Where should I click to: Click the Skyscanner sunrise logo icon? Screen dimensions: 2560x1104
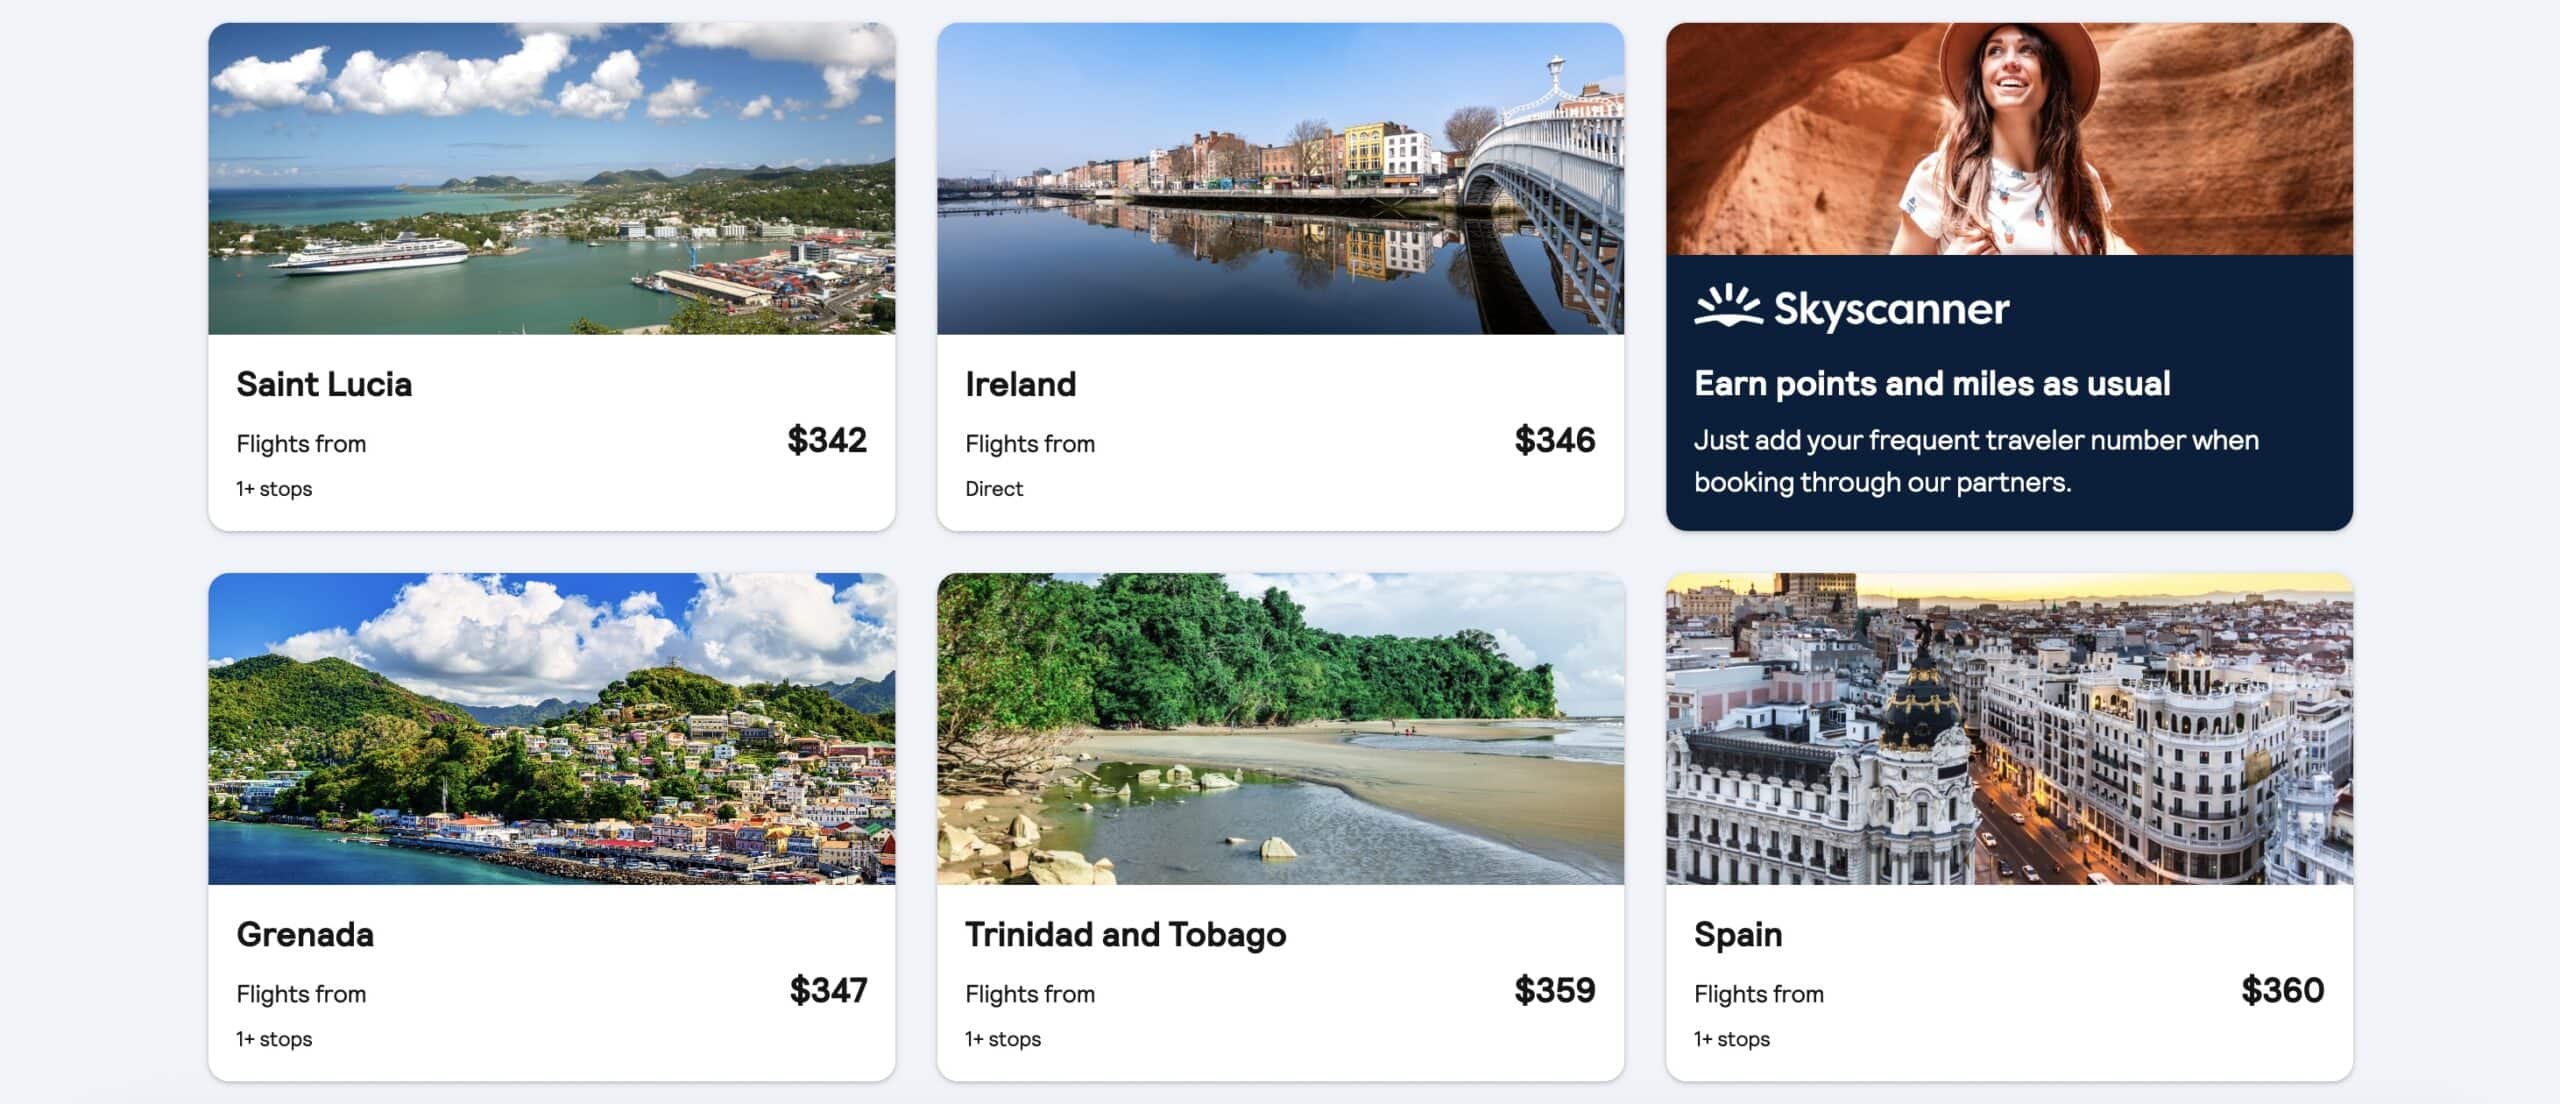click(x=1728, y=305)
